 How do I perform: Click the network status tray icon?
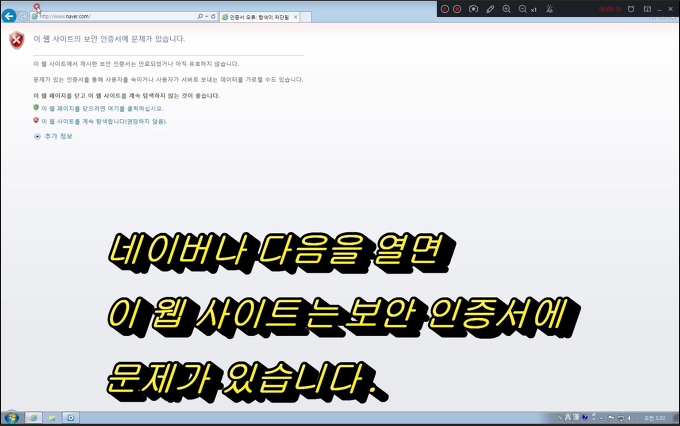(x=621, y=418)
